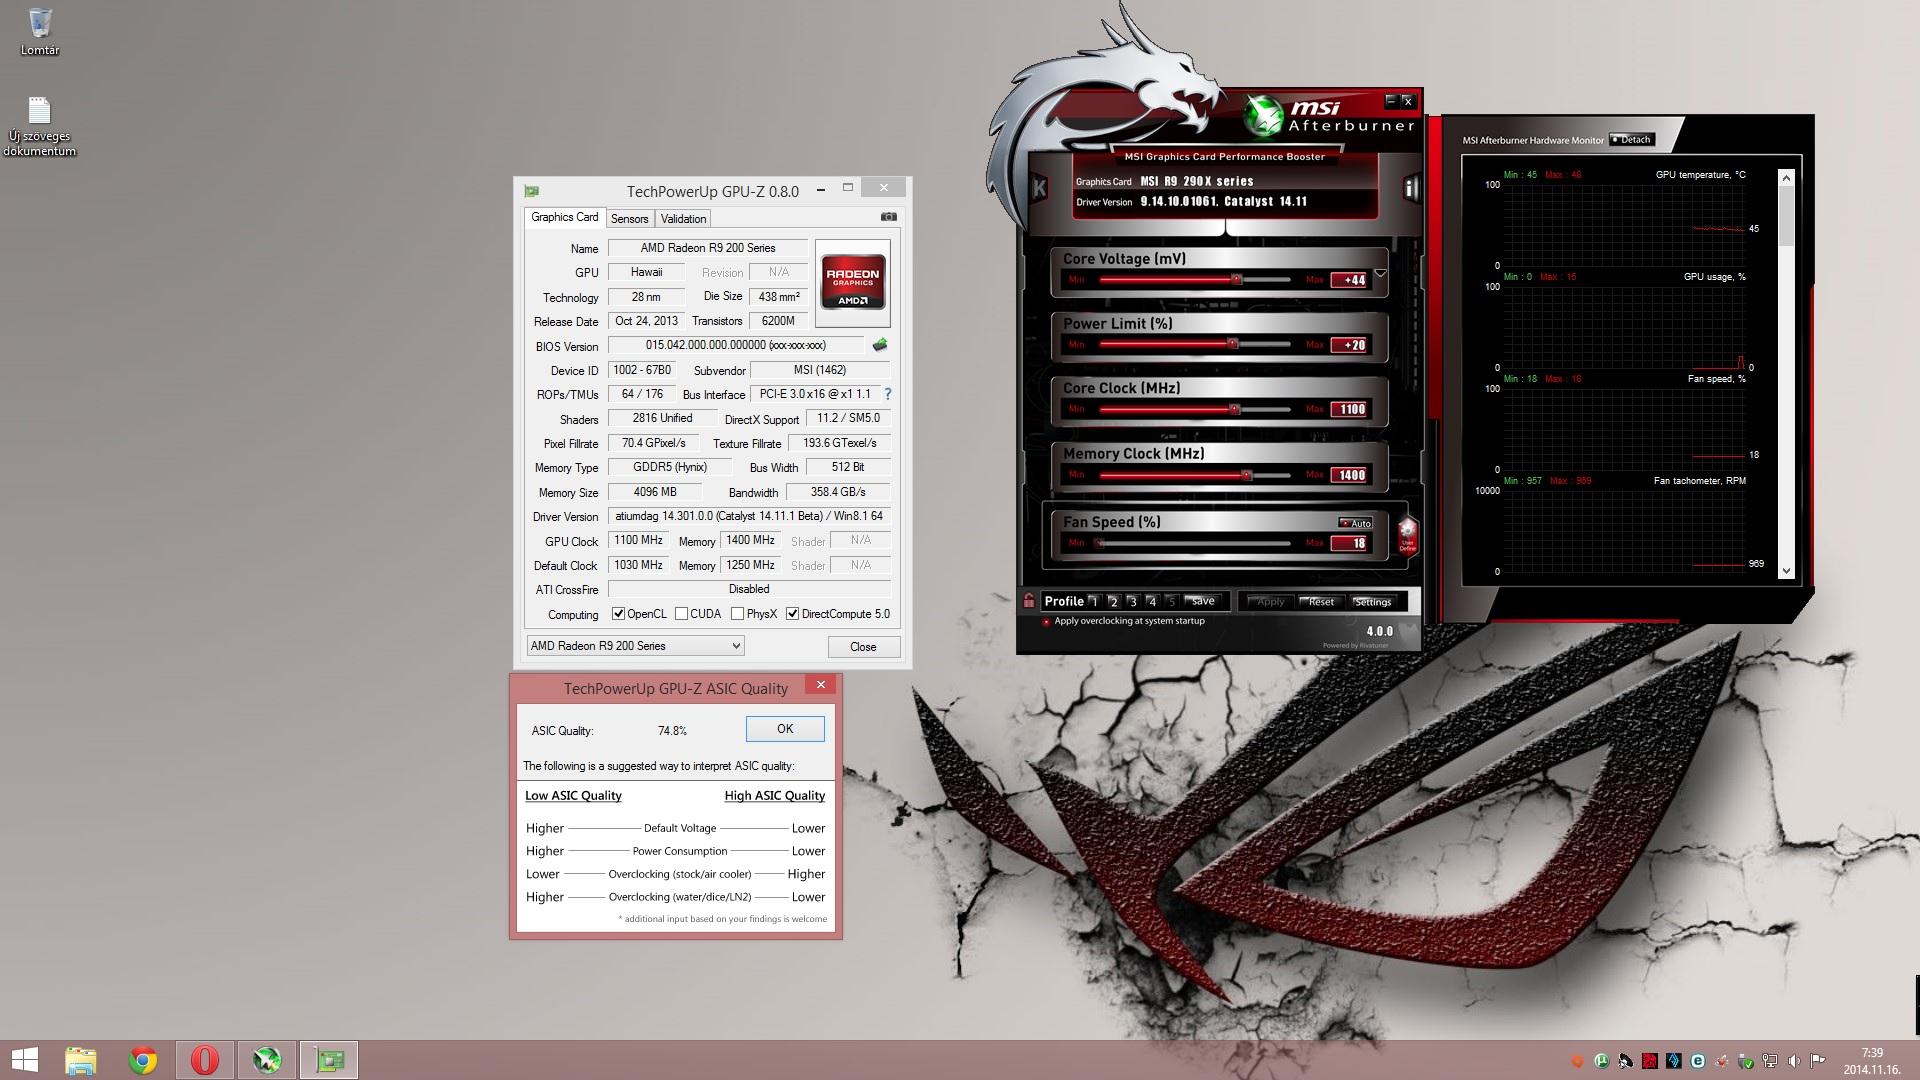Switch to MSI Afterburner taskbar icon
This screenshot has width=1920, height=1080.
(266, 1060)
